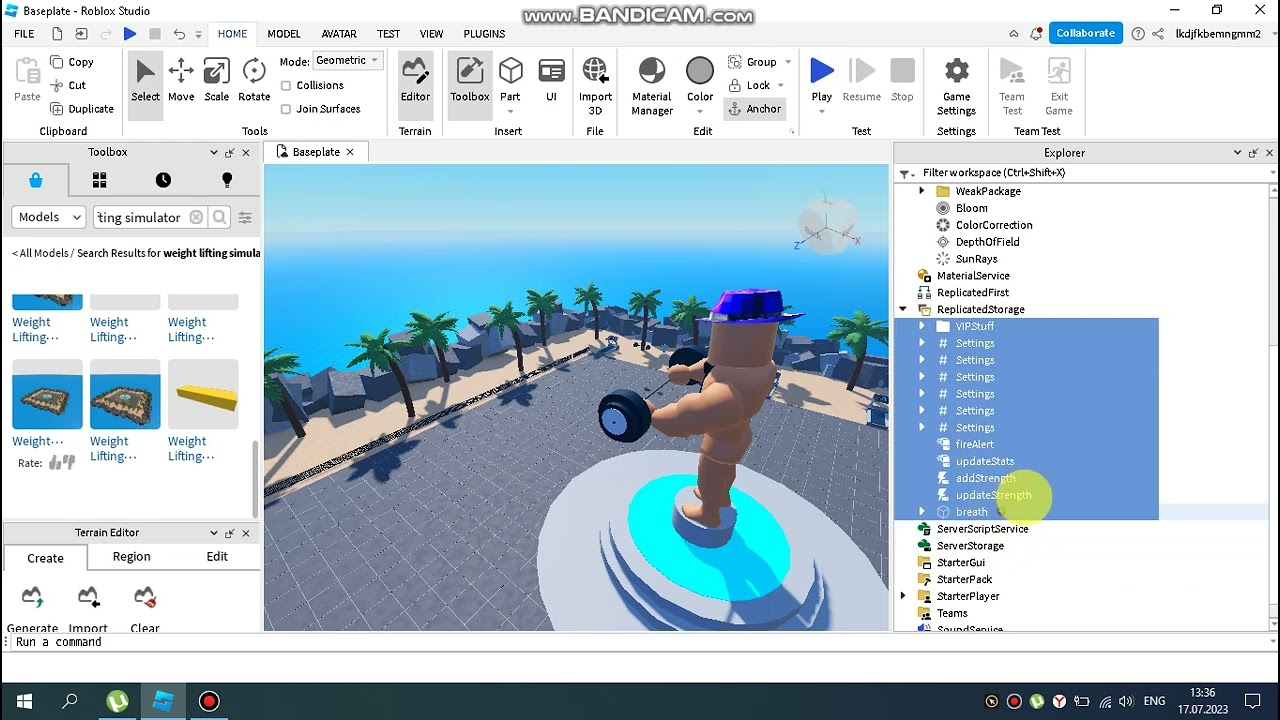Switch to the VIEW ribbon tab
Screen dimensions: 1280x720
coord(431,34)
